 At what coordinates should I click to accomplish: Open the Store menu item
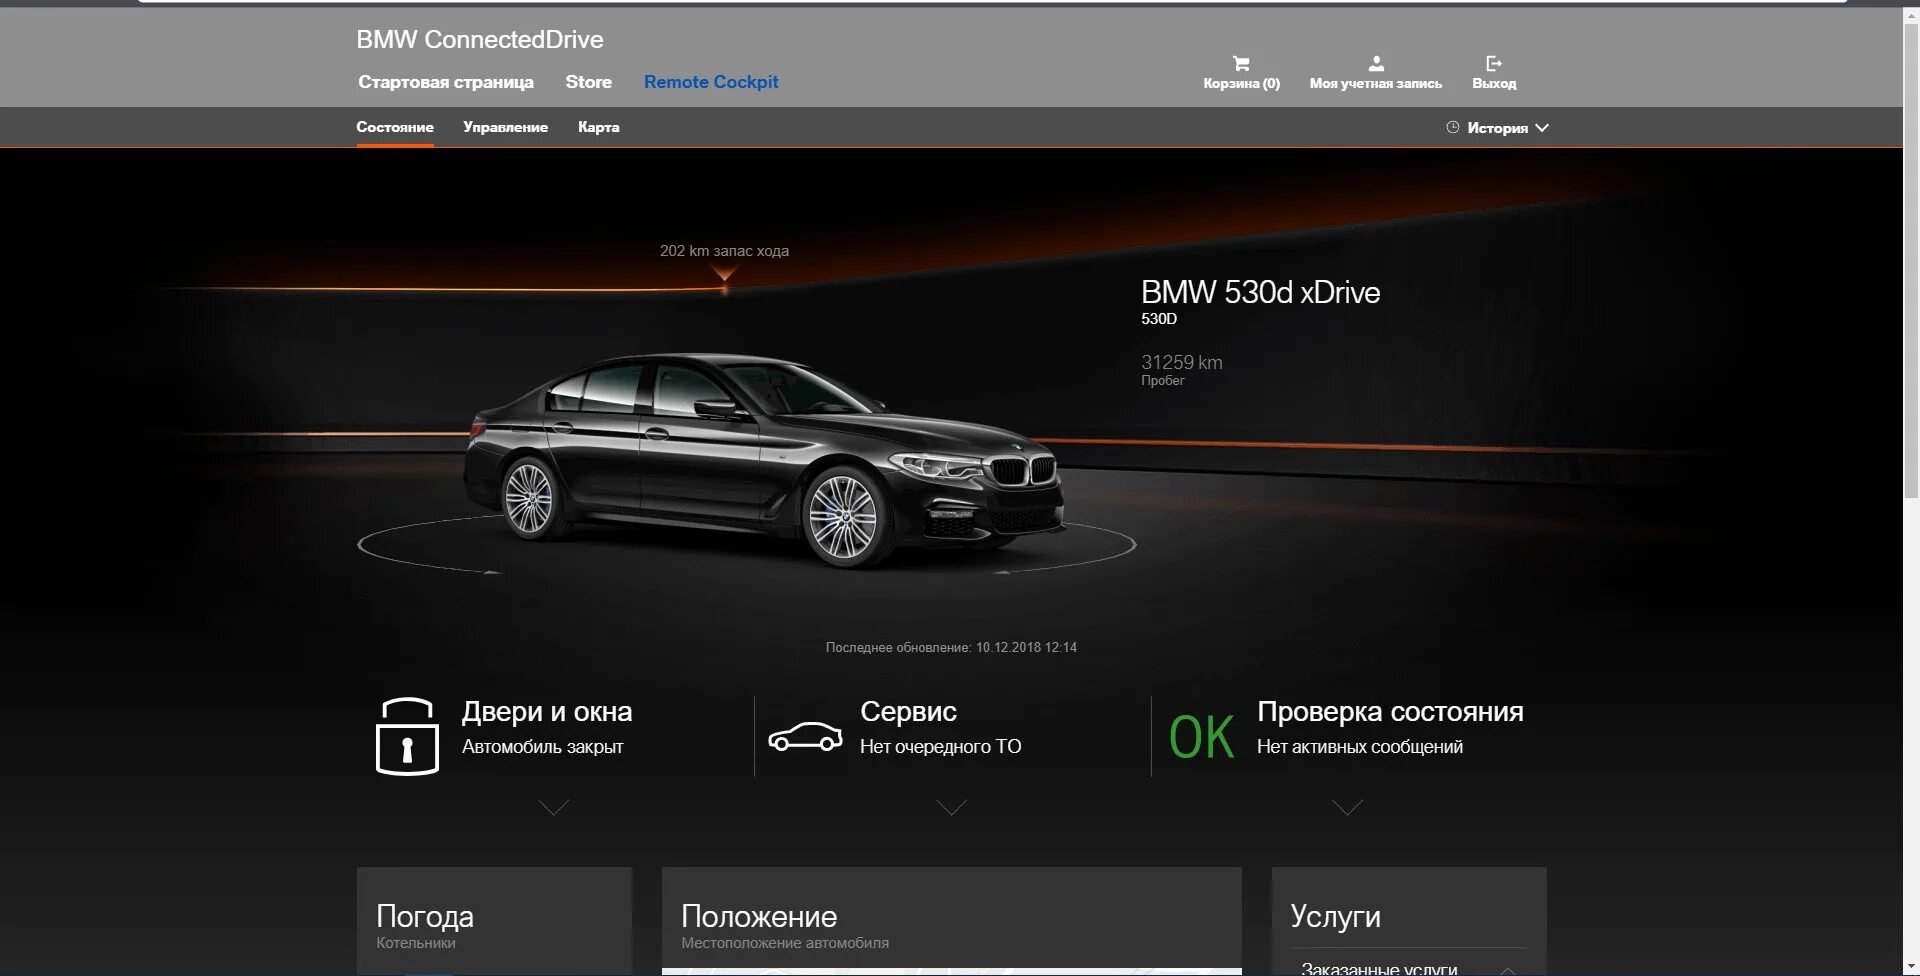(588, 82)
